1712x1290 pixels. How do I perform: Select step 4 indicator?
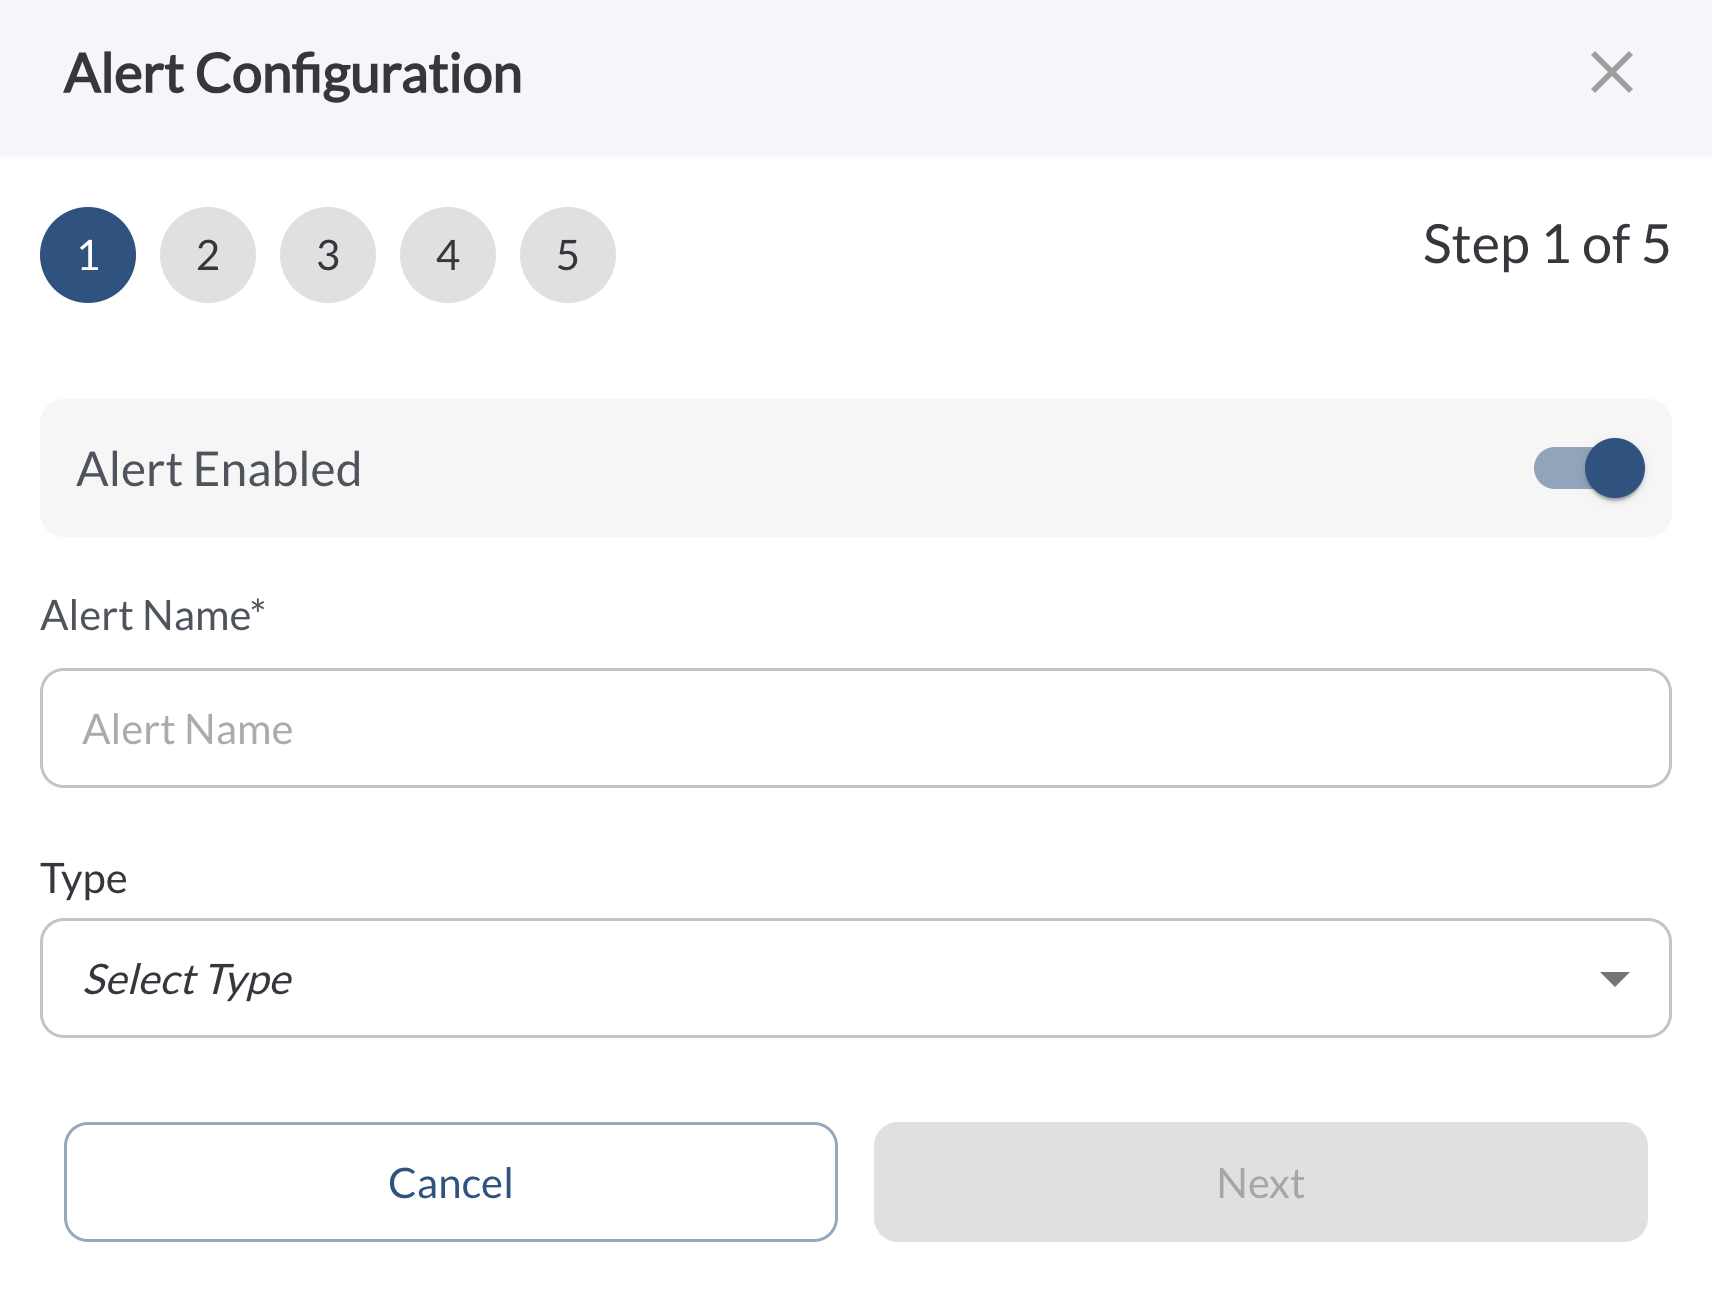click(448, 255)
